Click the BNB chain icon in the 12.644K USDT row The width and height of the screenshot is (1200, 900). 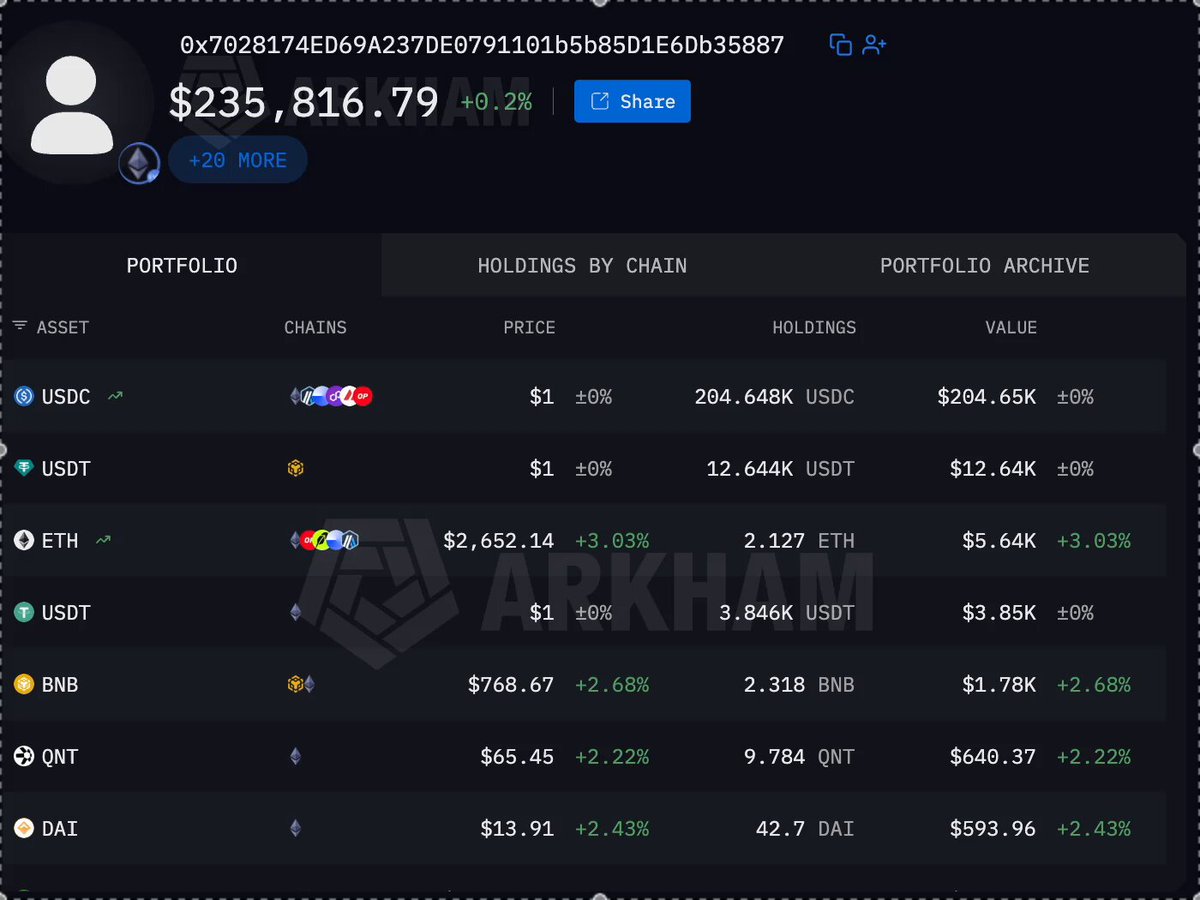click(295, 469)
